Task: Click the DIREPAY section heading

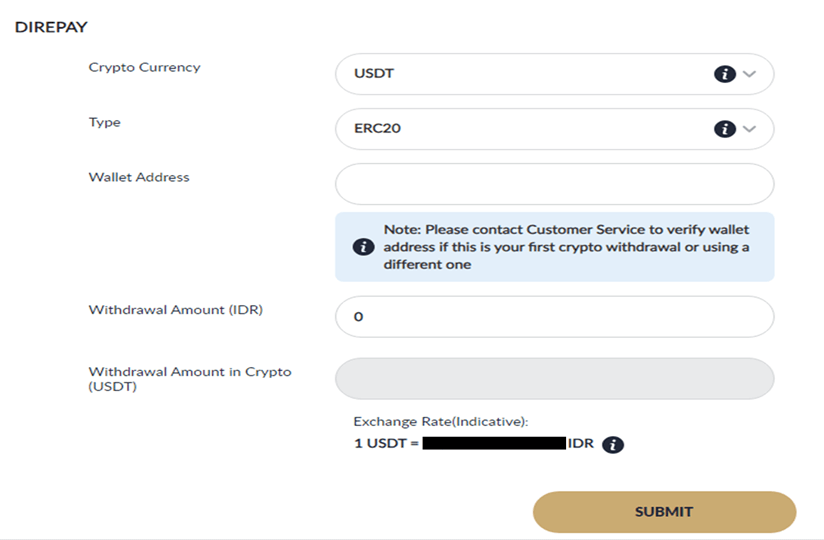Action: click(50, 27)
